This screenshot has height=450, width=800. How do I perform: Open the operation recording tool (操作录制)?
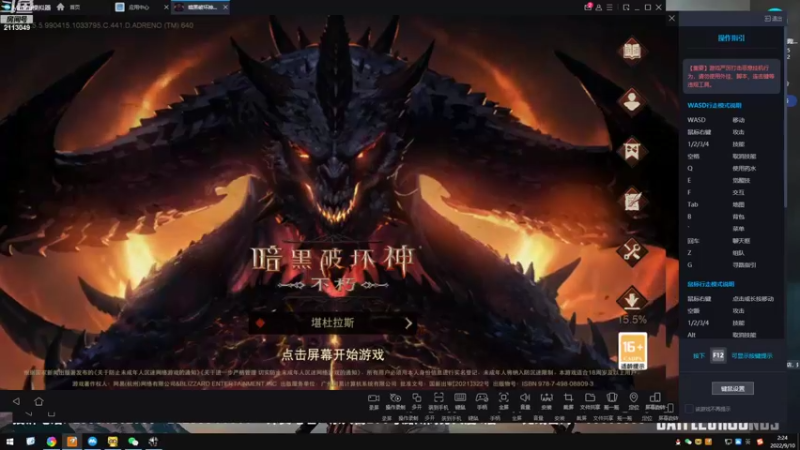tap(395, 401)
